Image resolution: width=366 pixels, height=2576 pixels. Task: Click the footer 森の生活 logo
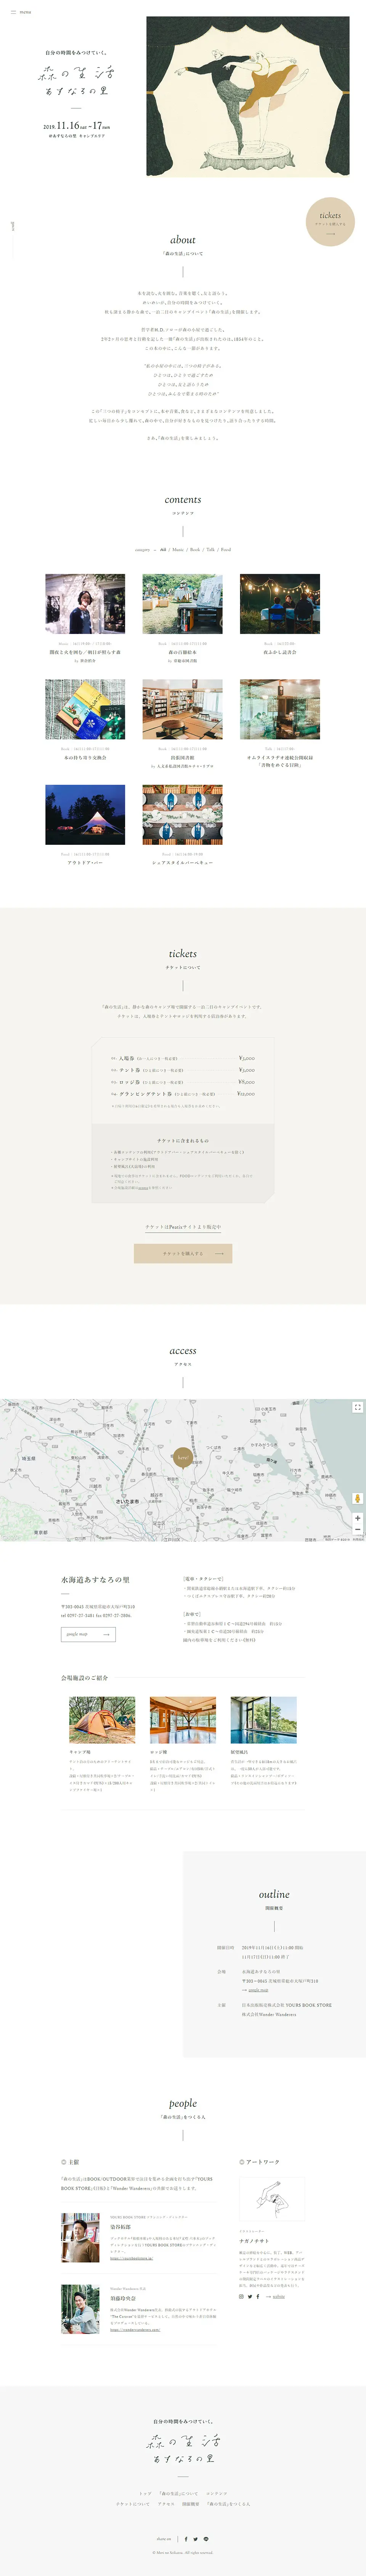[183, 2449]
